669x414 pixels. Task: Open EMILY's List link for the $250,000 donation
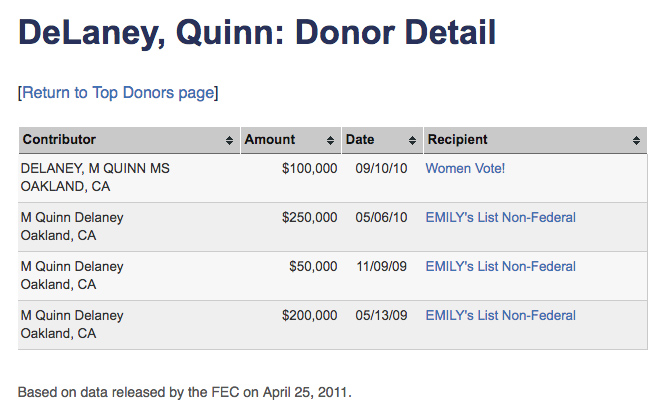tap(500, 218)
